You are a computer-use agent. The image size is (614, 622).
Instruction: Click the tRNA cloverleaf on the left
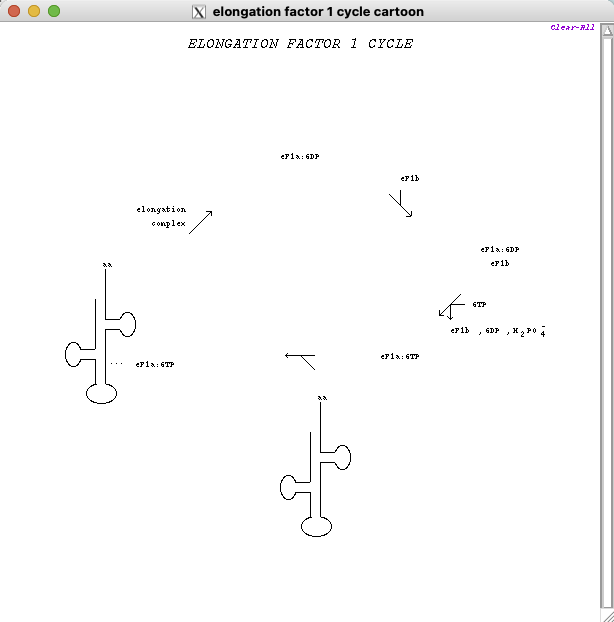point(100,340)
